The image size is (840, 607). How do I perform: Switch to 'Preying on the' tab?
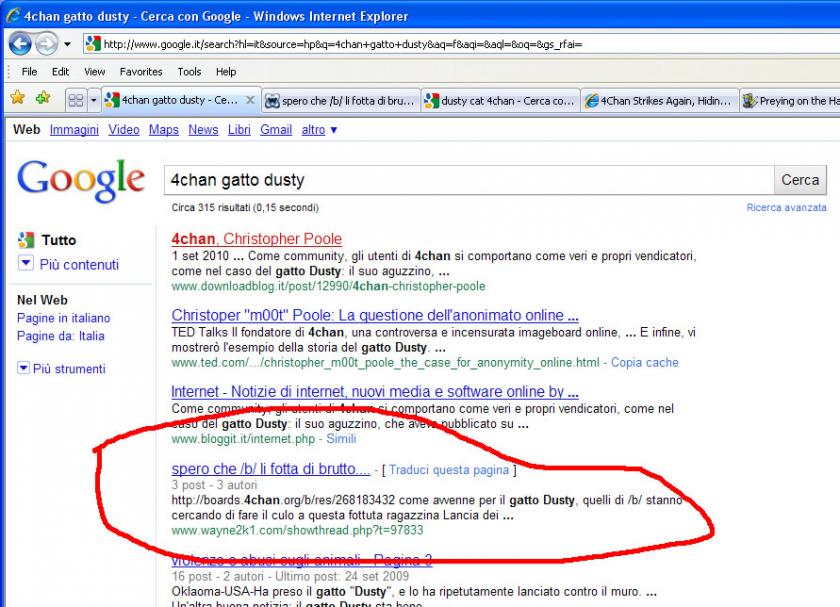pyautogui.click(x=790, y=101)
